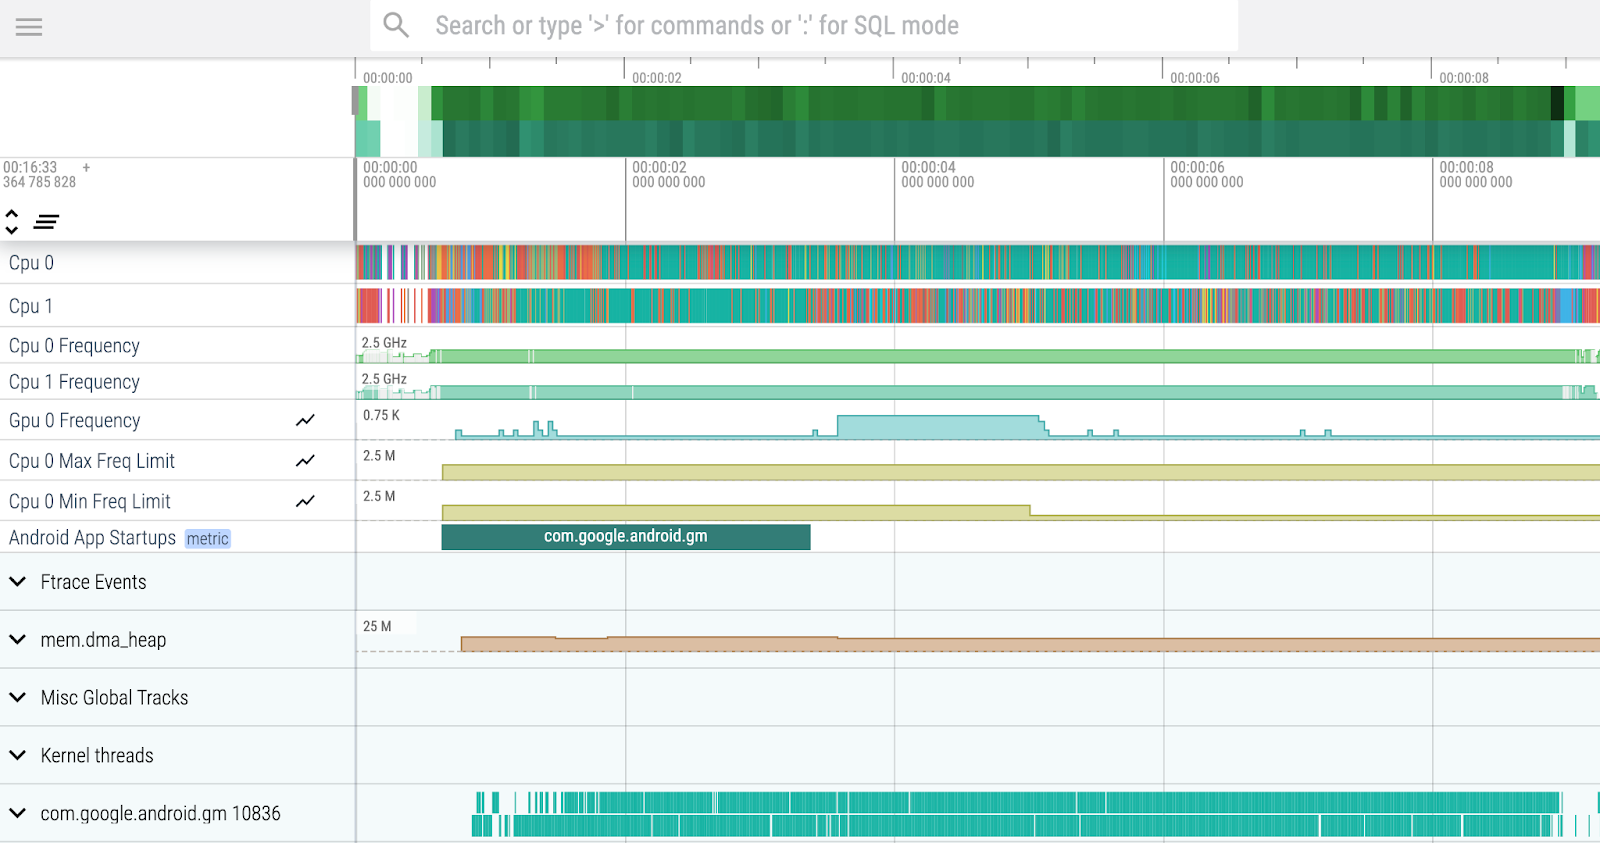
Task: Click the raised Gpu 0 Frequency plateau
Action: 938,427
